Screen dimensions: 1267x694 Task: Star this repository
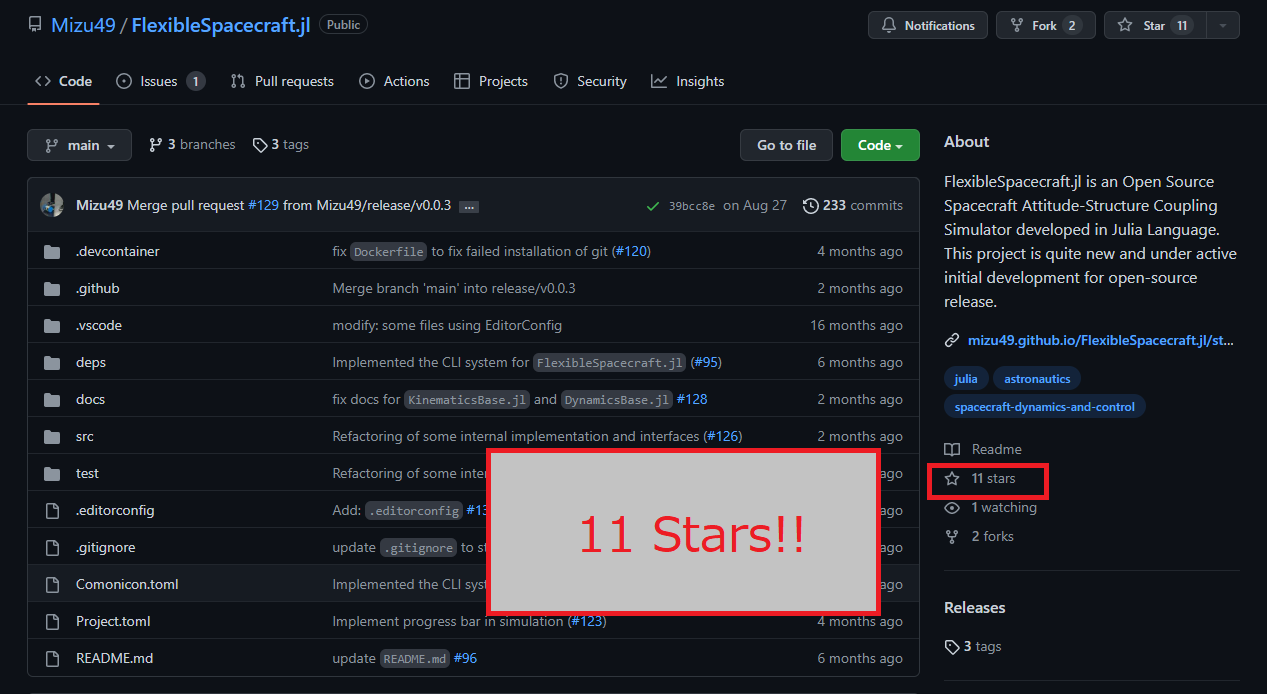(x=1155, y=25)
